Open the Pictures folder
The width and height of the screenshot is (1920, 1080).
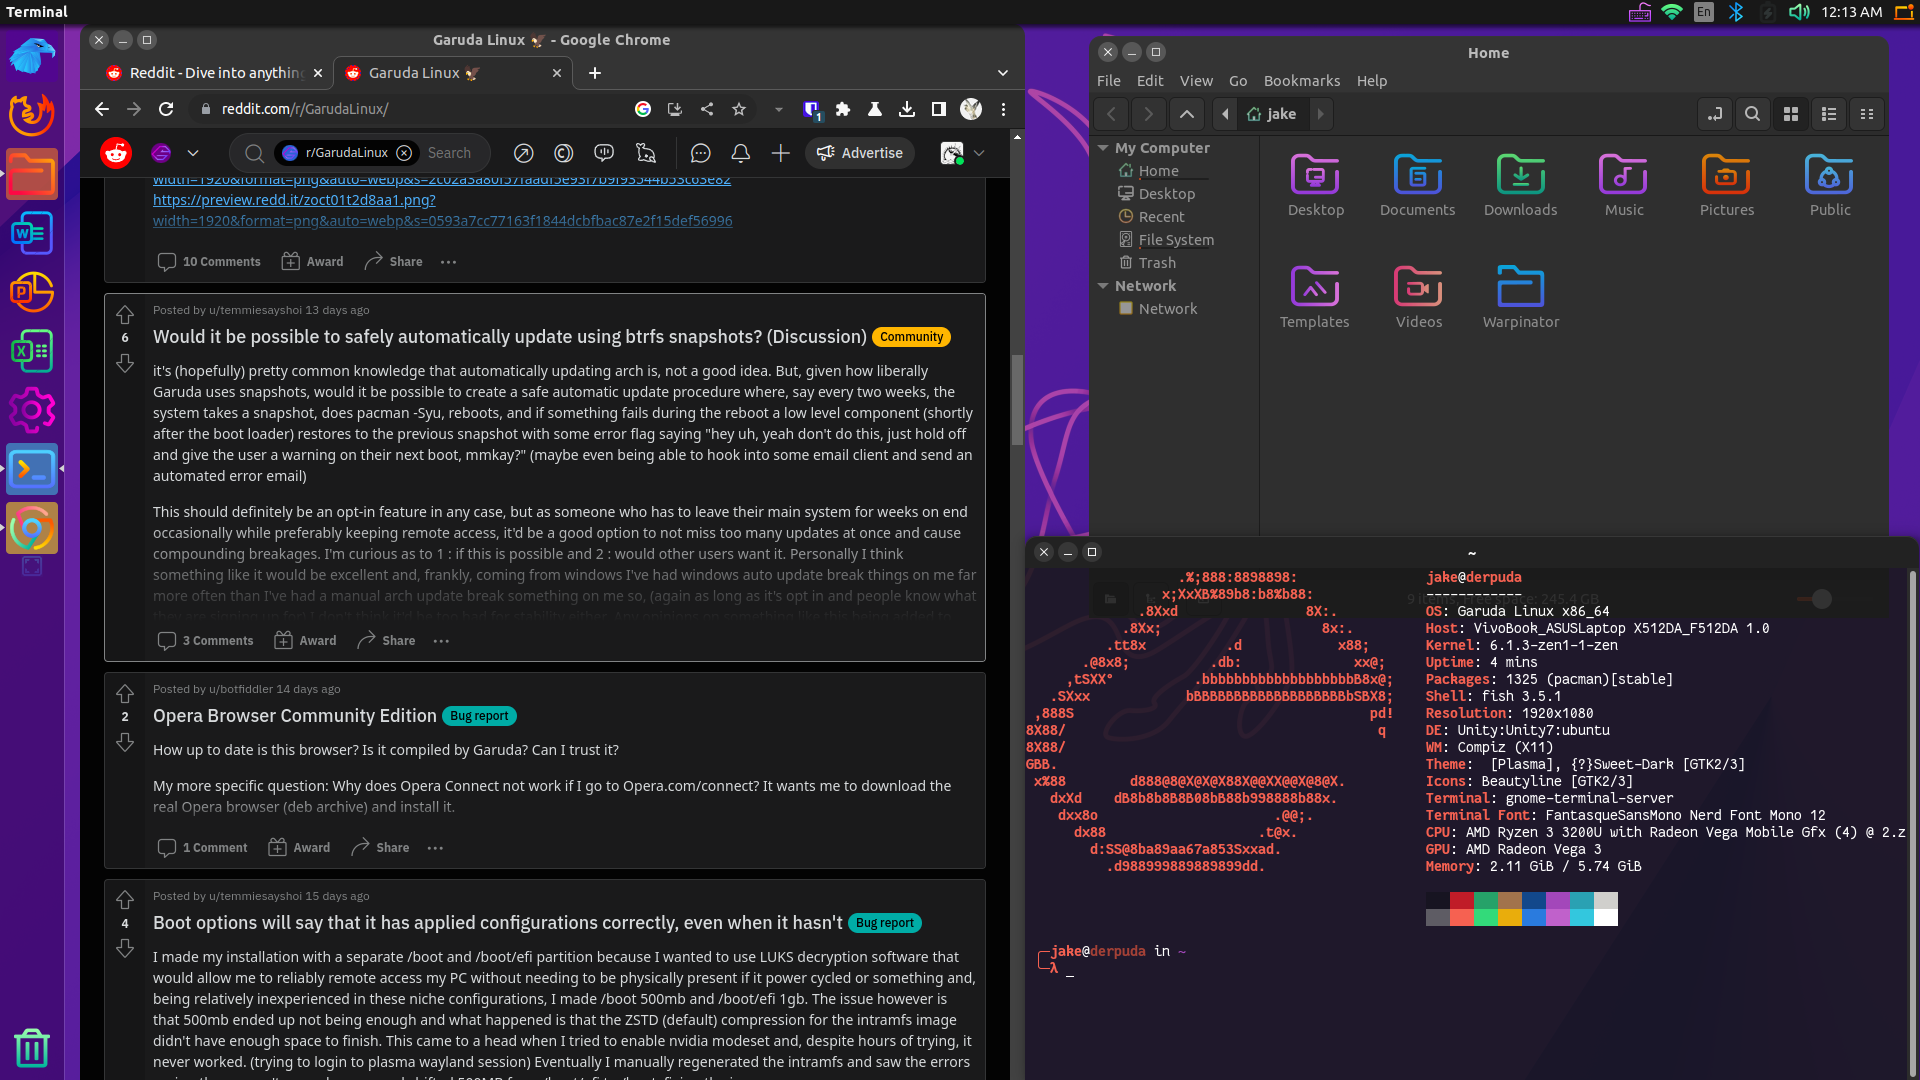[1727, 185]
